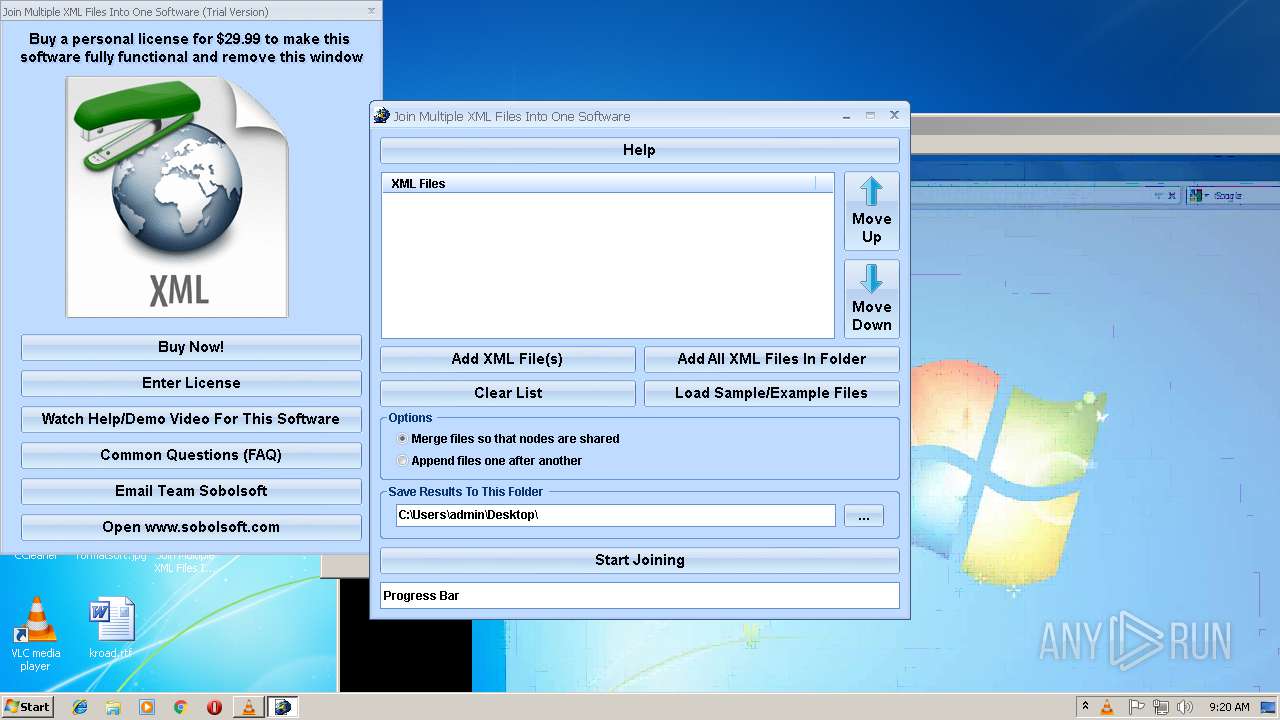The width and height of the screenshot is (1280, 720).
Task: Click the XML Files column header
Action: coord(598,184)
